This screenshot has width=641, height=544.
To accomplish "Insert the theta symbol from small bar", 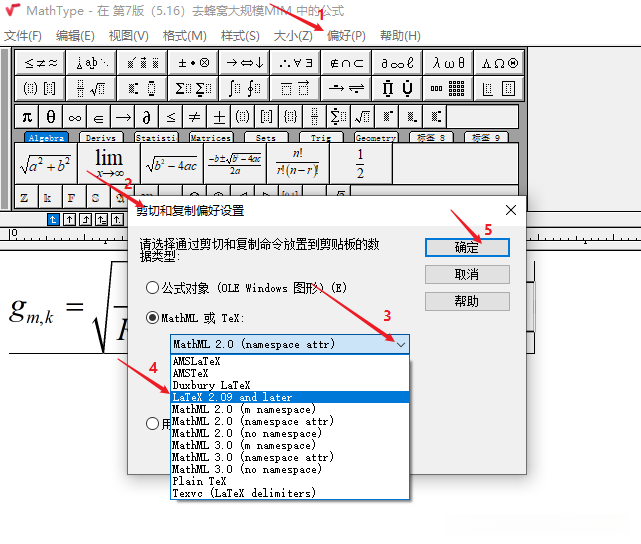I will 51,117.
